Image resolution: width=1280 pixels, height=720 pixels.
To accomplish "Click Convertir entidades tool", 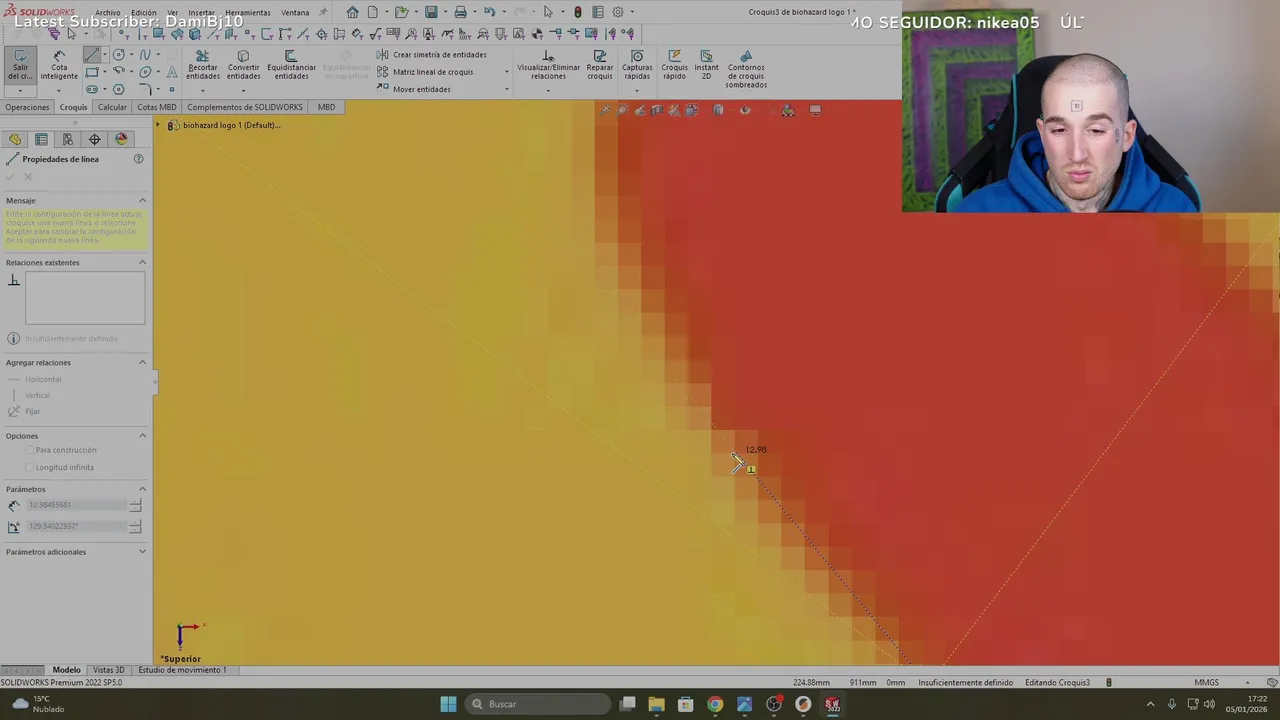I will tap(243, 66).
